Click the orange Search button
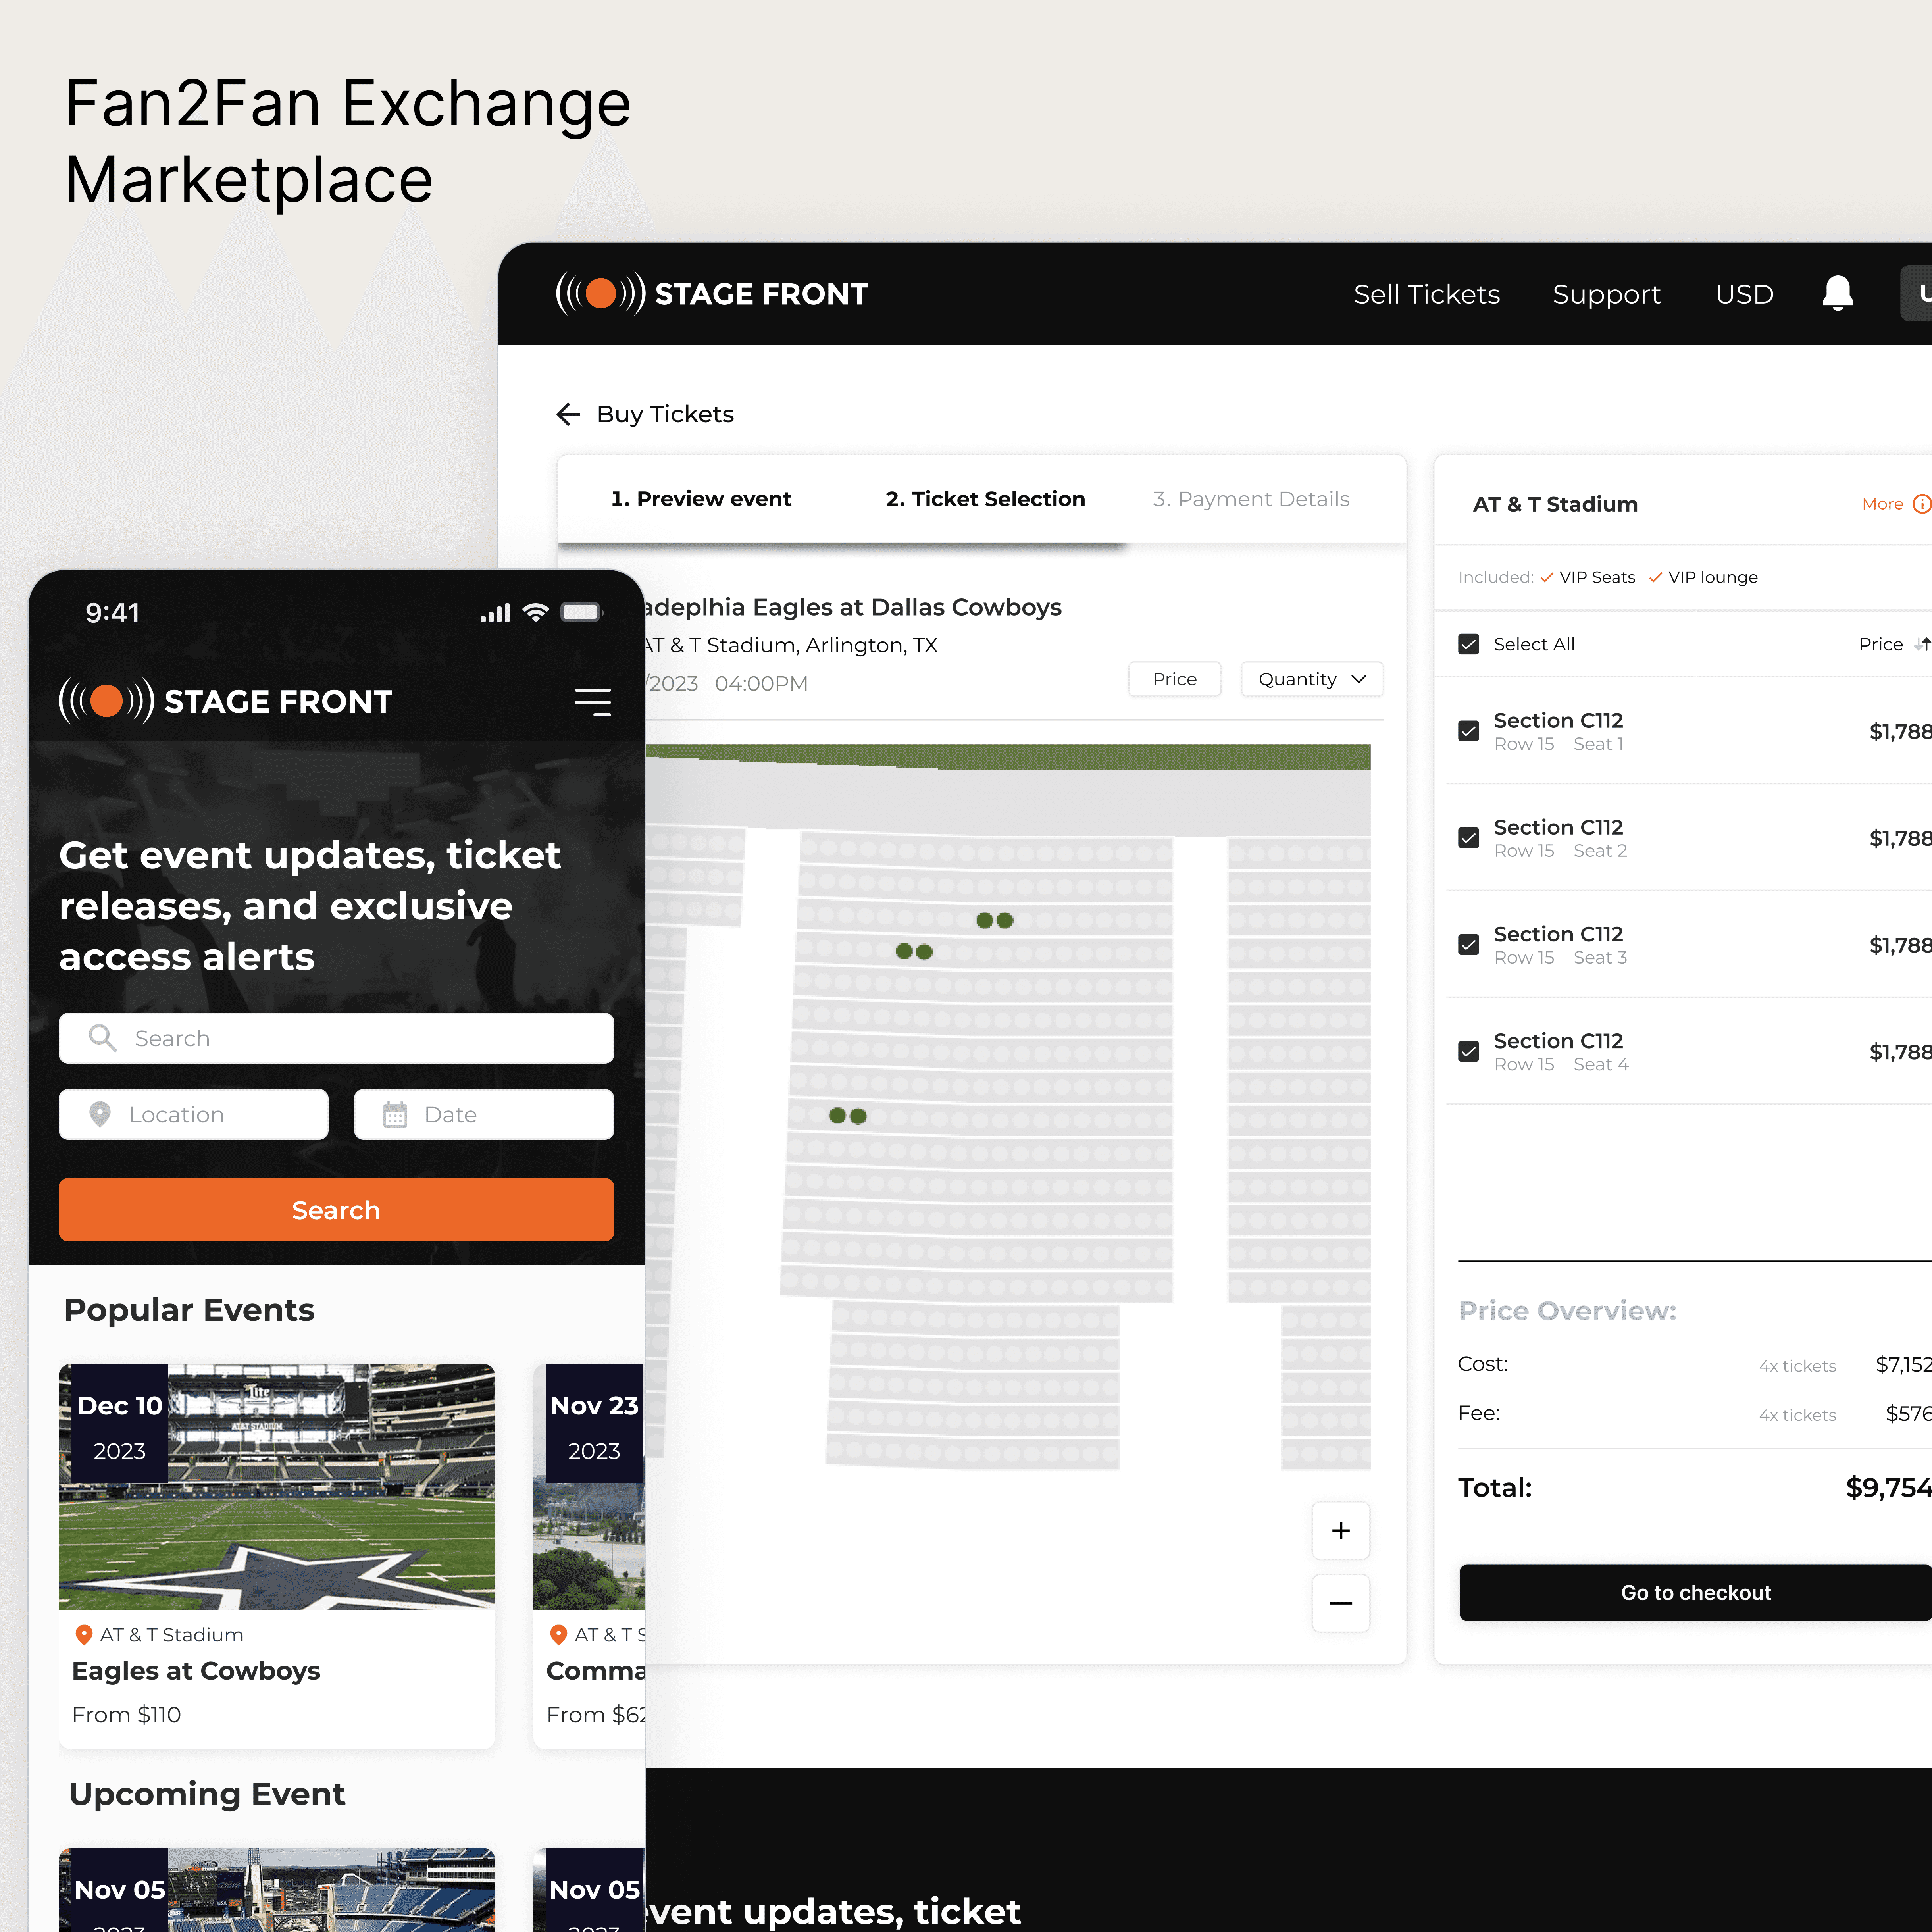The width and height of the screenshot is (1932, 1932). (x=336, y=1210)
